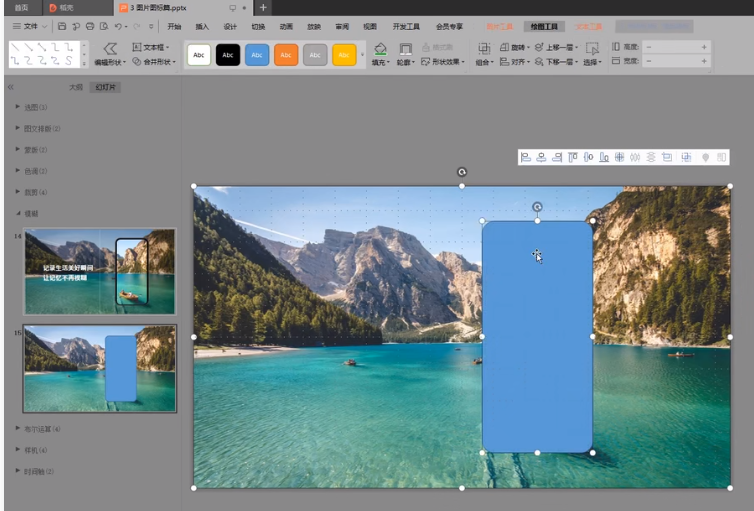The height and width of the screenshot is (511, 754).
Task: Apply the white Abc shape style
Action: click(199, 55)
